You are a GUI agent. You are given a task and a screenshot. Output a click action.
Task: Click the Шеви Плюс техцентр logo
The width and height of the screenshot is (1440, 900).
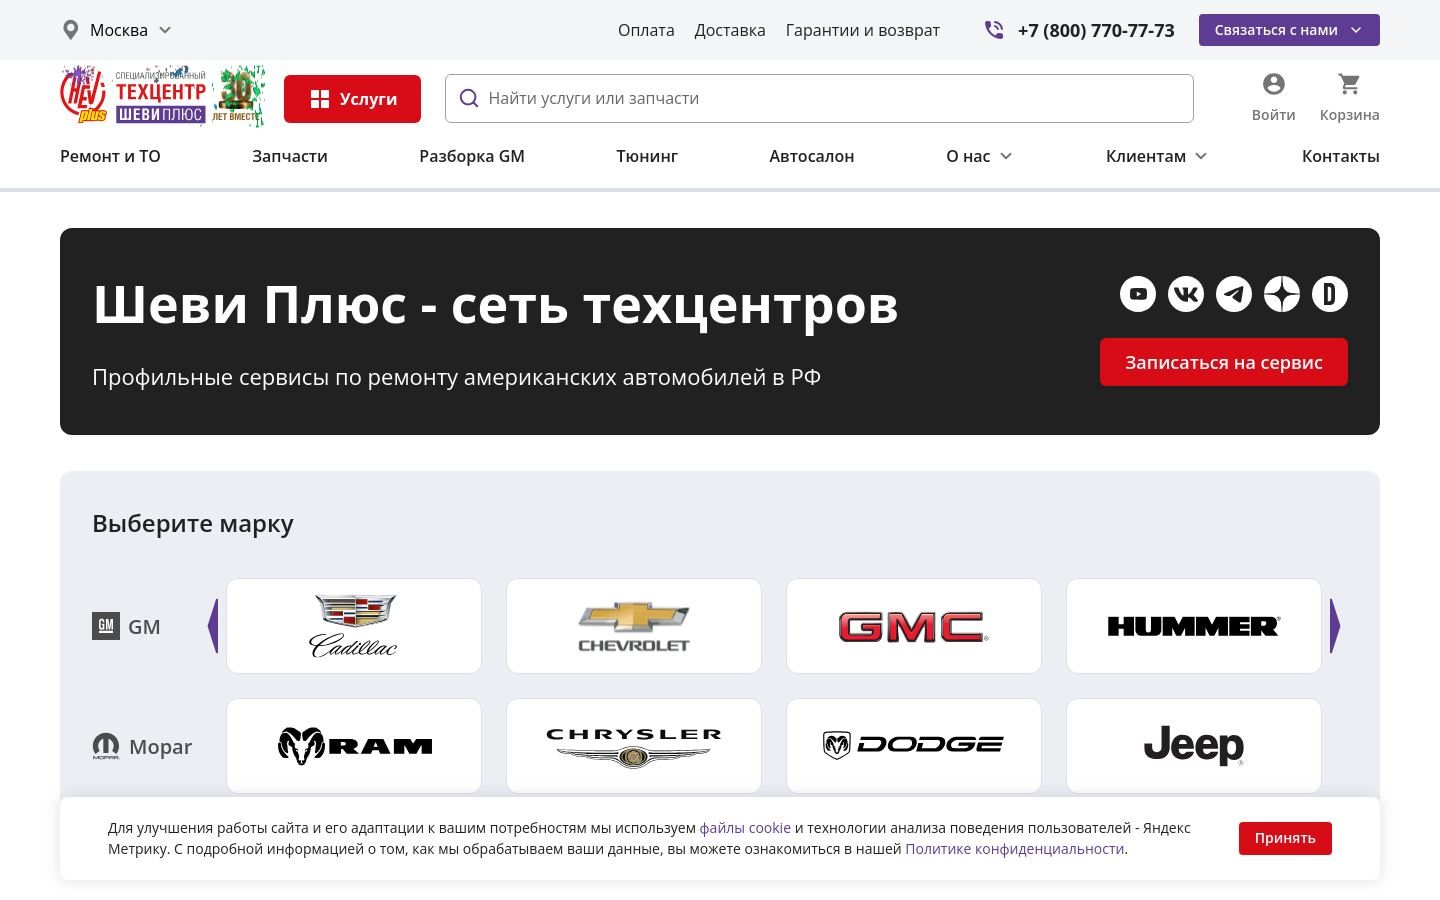click(x=163, y=97)
